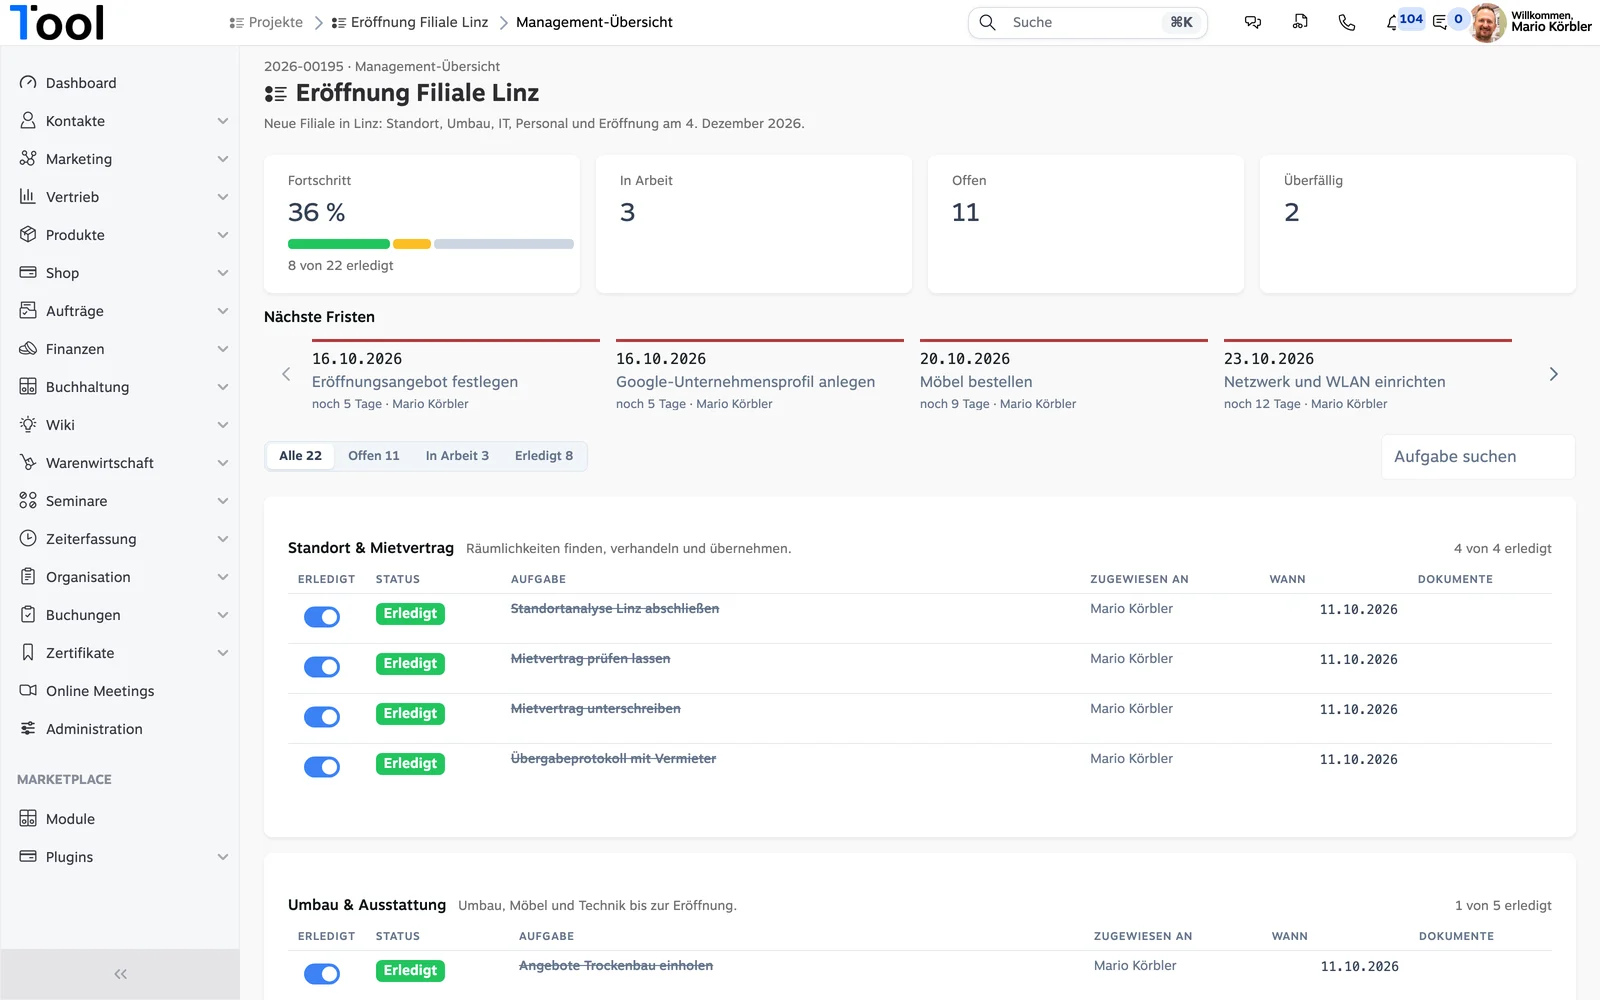Click the Wiki lightbulb icon
Viewport: 1600px width, 1000px height.
click(28, 425)
